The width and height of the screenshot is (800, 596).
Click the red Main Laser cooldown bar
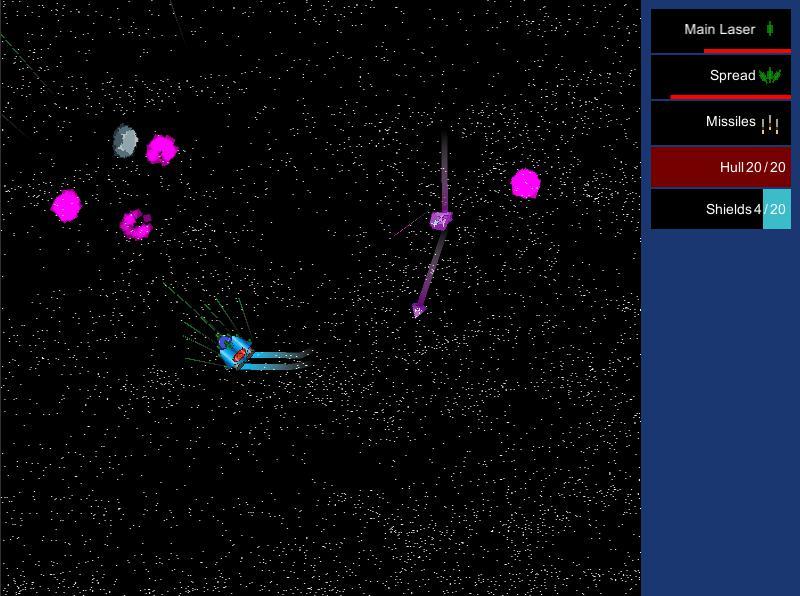tap(747, 51)
